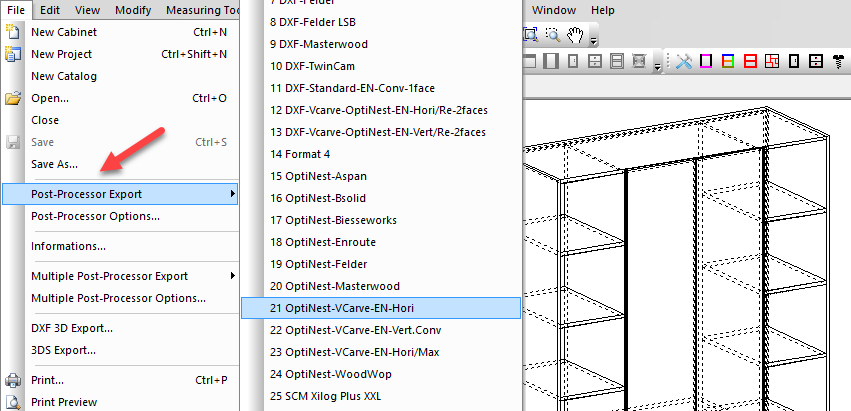Screen dimensions: 851x411
Task: Click Close in the File menu
Action: (120, 120)
